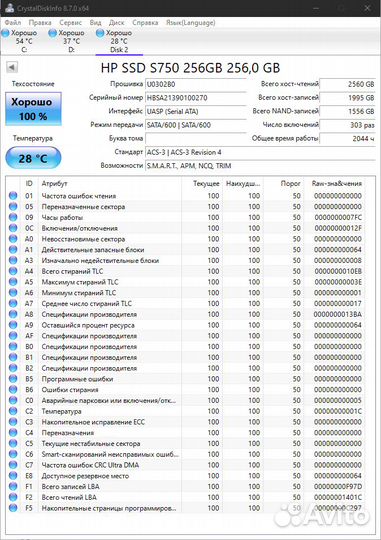Open the Диск menu
381x540 pixels.
click(116, 23)
